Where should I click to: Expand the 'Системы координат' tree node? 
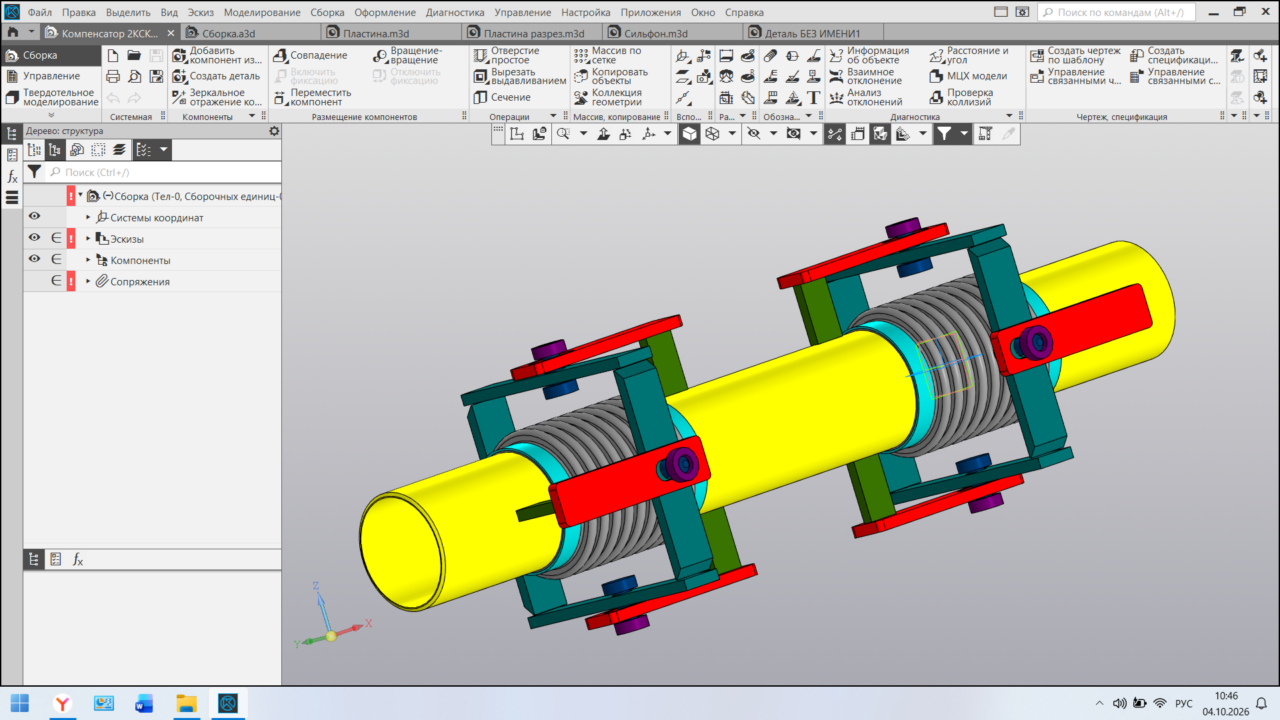pyautogui.click(x=88, y=217)
